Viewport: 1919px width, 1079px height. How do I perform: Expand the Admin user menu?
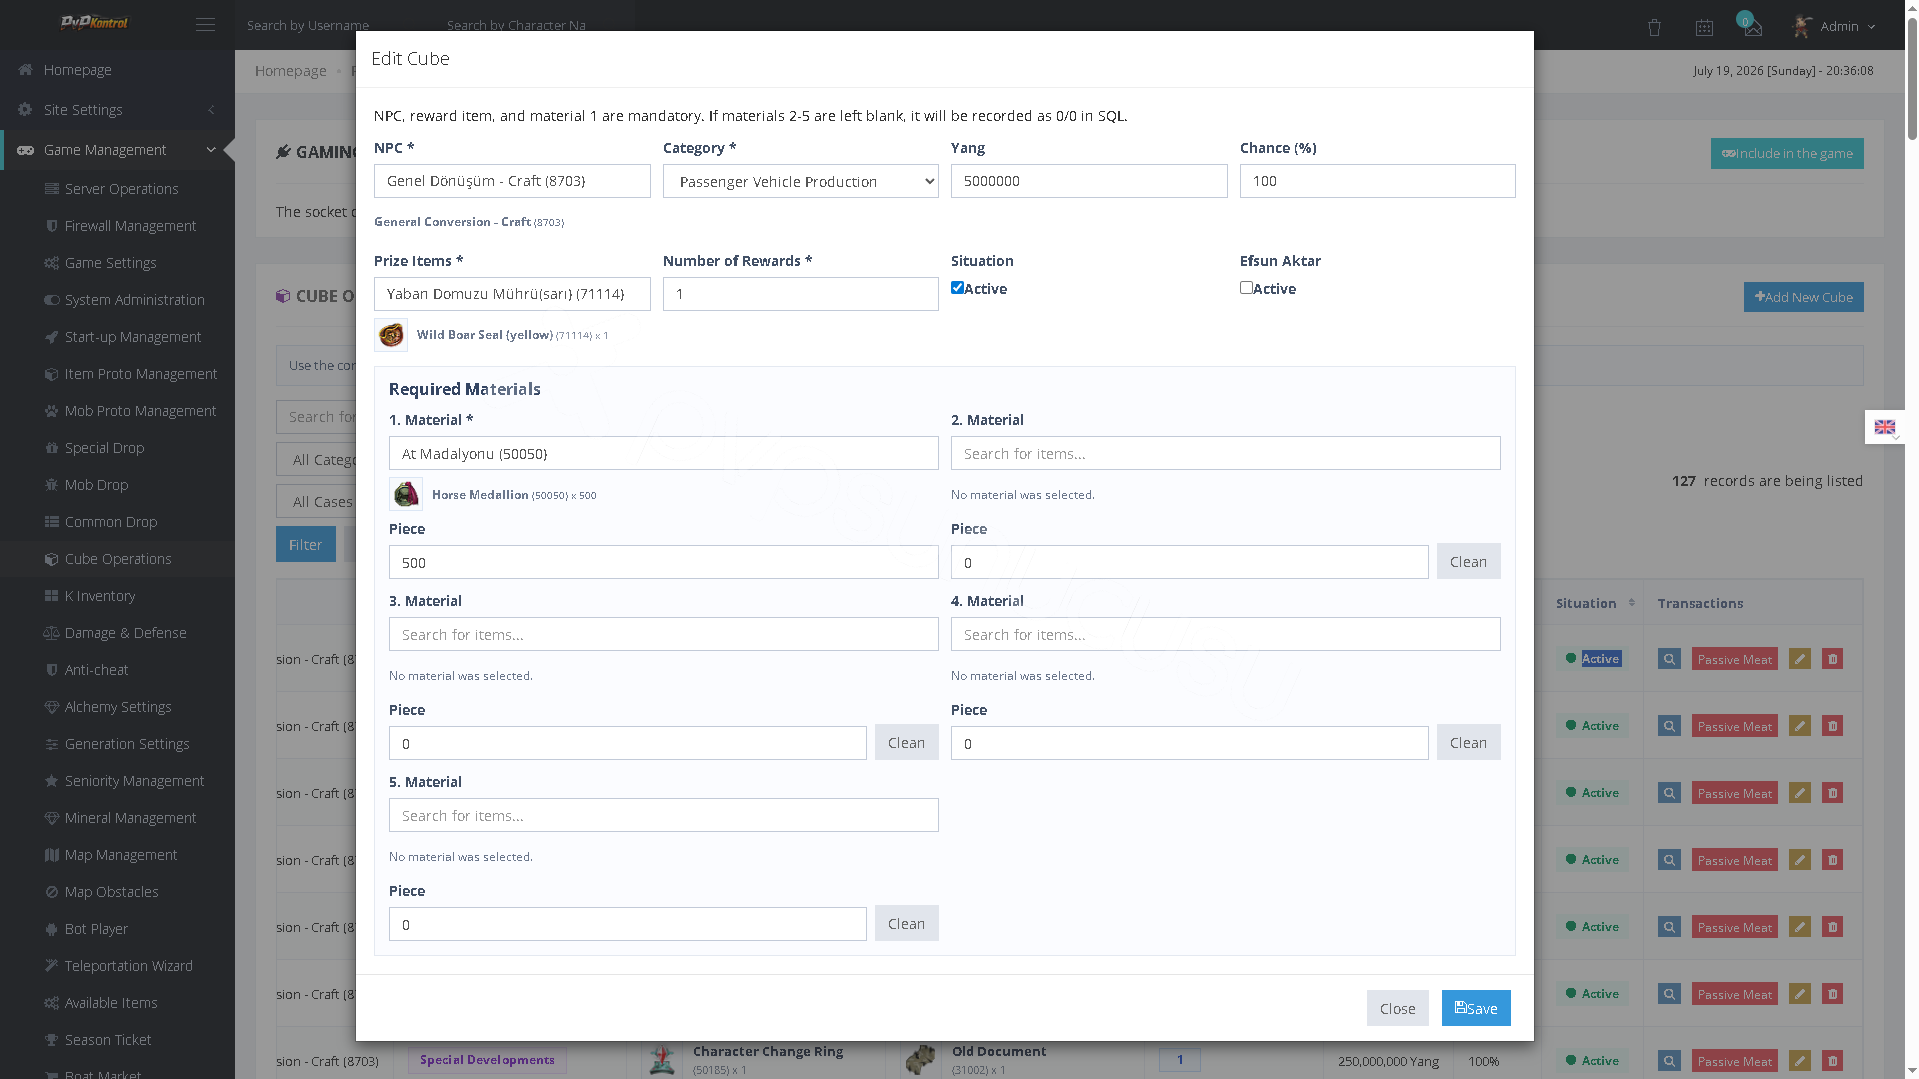pos(1836,26)
